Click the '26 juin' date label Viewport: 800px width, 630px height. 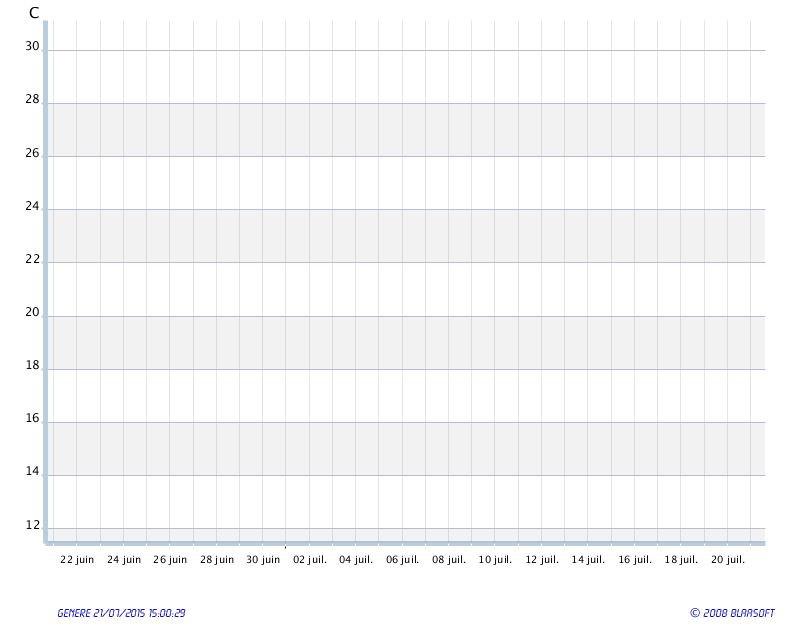pos(170,560)
